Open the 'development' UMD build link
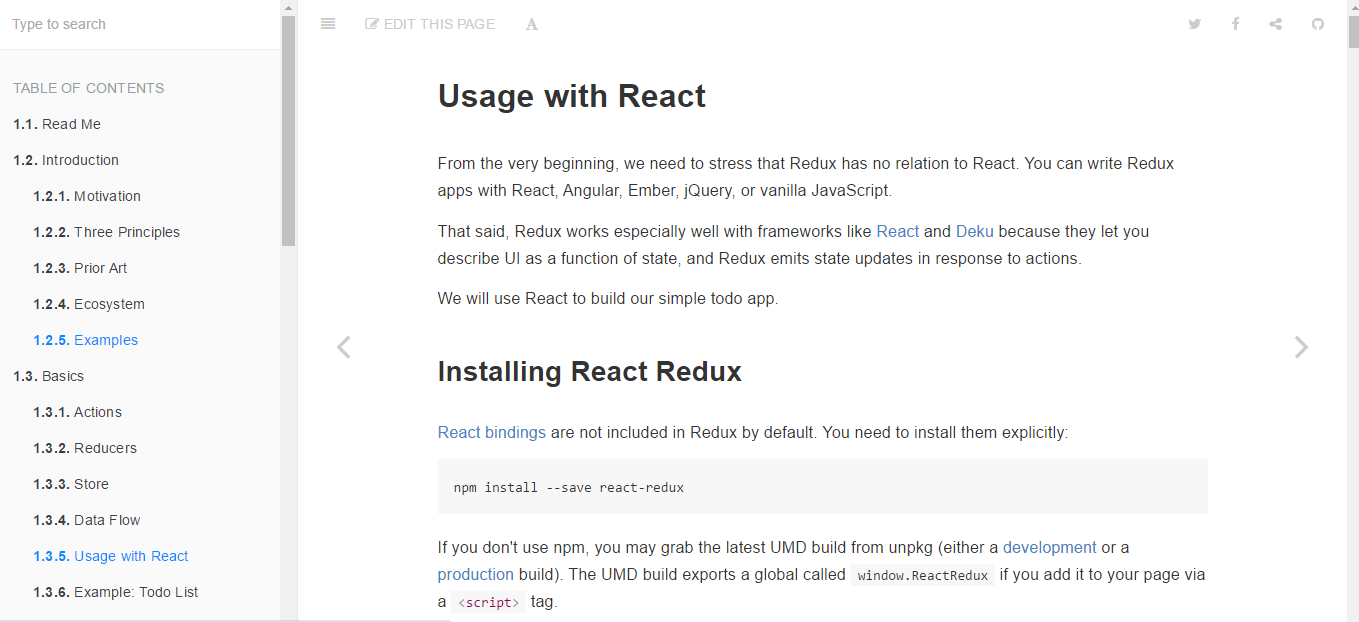This screenshot has height=622, width=1359. coord(1049,547)
